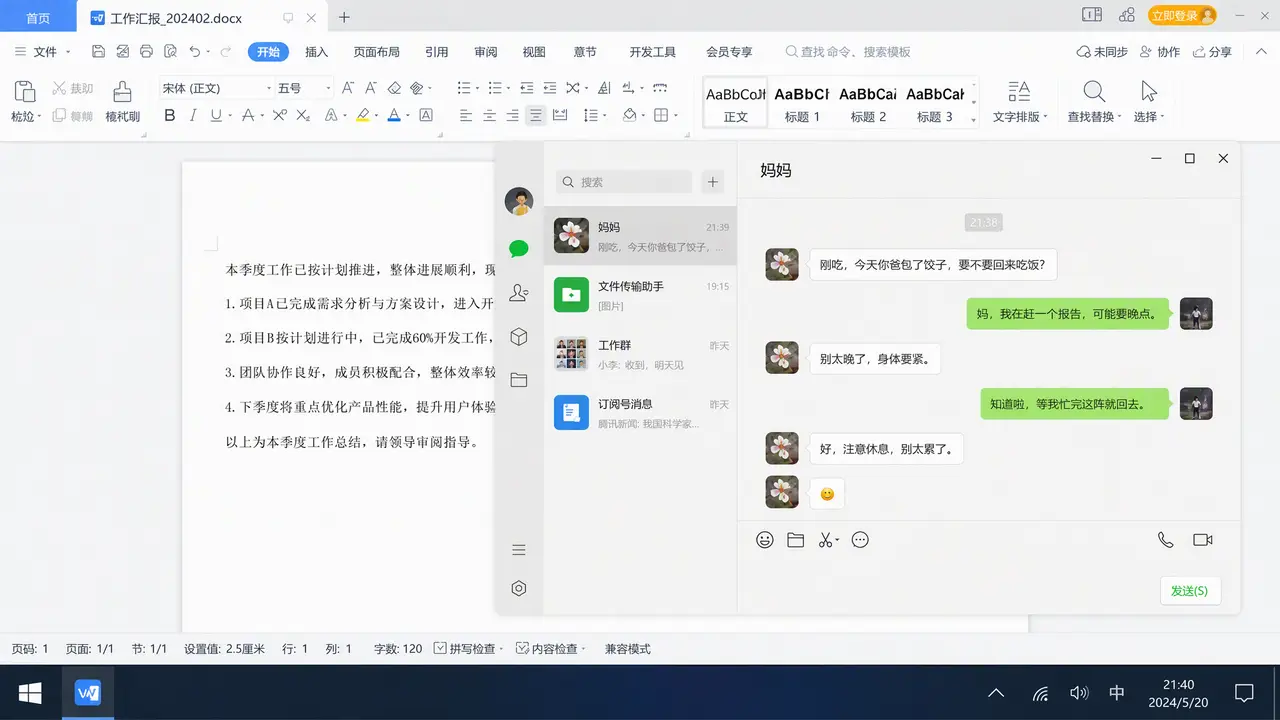The image size is (1280, 720).
Task: Toggle underline formatting in WPS ribbon
Action: pyautogui.click(x=216, y=116)
